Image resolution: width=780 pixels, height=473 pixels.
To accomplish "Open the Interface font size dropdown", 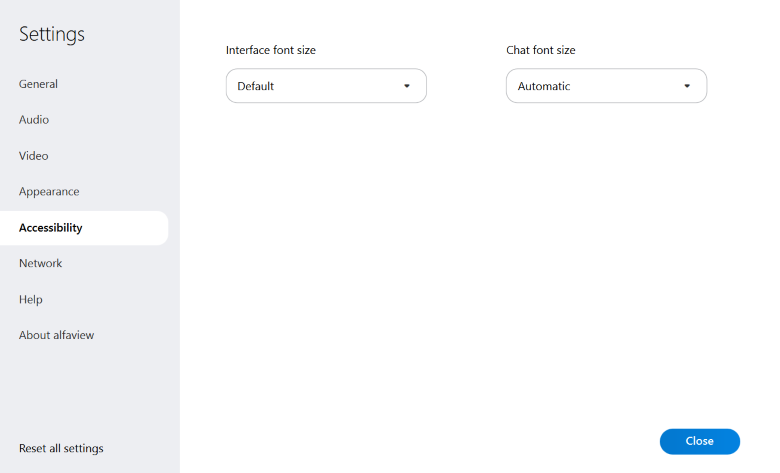I will [x=326, y=86].
